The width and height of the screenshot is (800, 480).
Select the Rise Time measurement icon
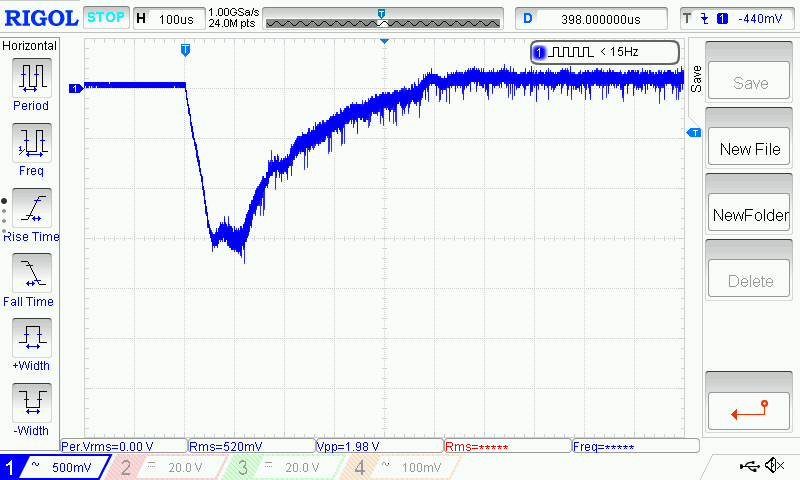(31, 207)
